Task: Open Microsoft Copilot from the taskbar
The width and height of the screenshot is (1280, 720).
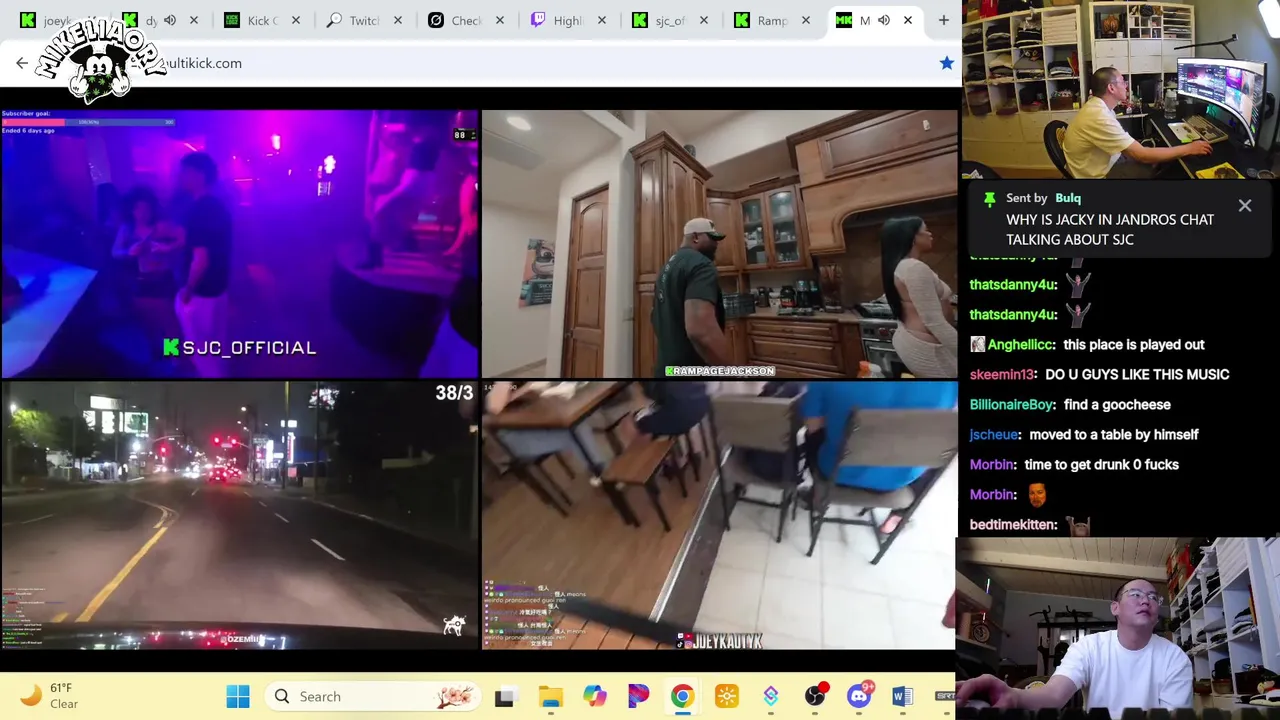Action: pyautogui.click(x=595, y=696)
